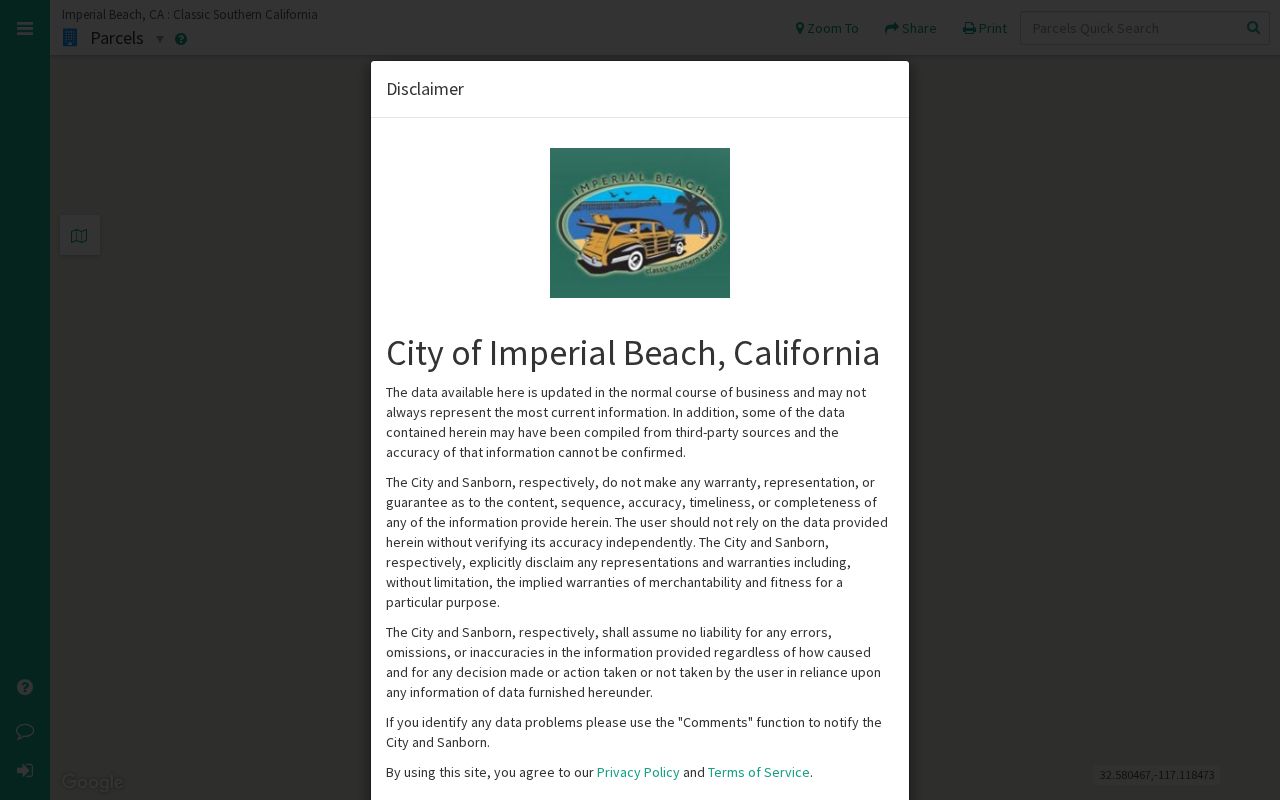The width and height of the screenshot is (1280, 800).
Task: Open the Zoom To tool
Action: tap(827, 28)
